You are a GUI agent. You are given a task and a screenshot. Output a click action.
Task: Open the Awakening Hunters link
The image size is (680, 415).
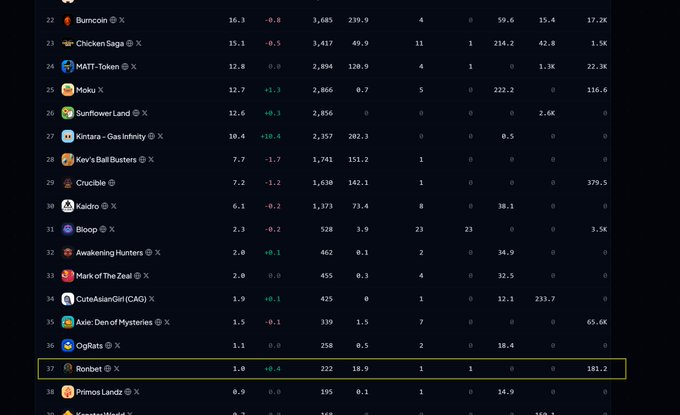coord(109,252)
